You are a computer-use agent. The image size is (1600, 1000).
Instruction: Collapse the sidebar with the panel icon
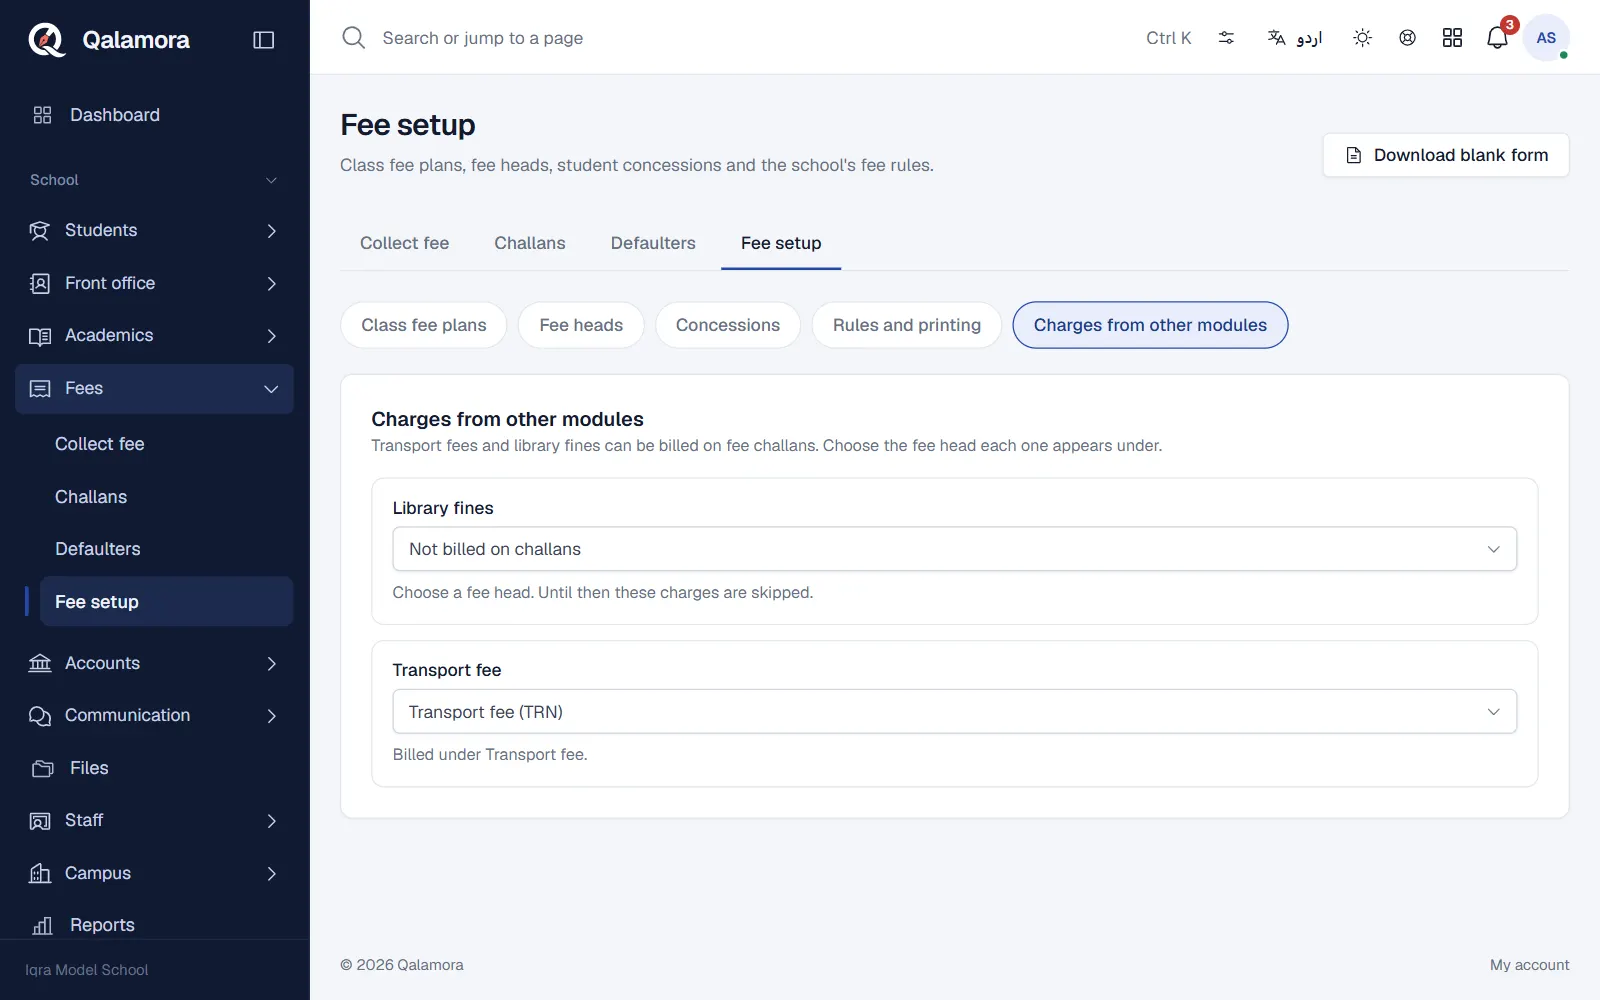[264, 40]
